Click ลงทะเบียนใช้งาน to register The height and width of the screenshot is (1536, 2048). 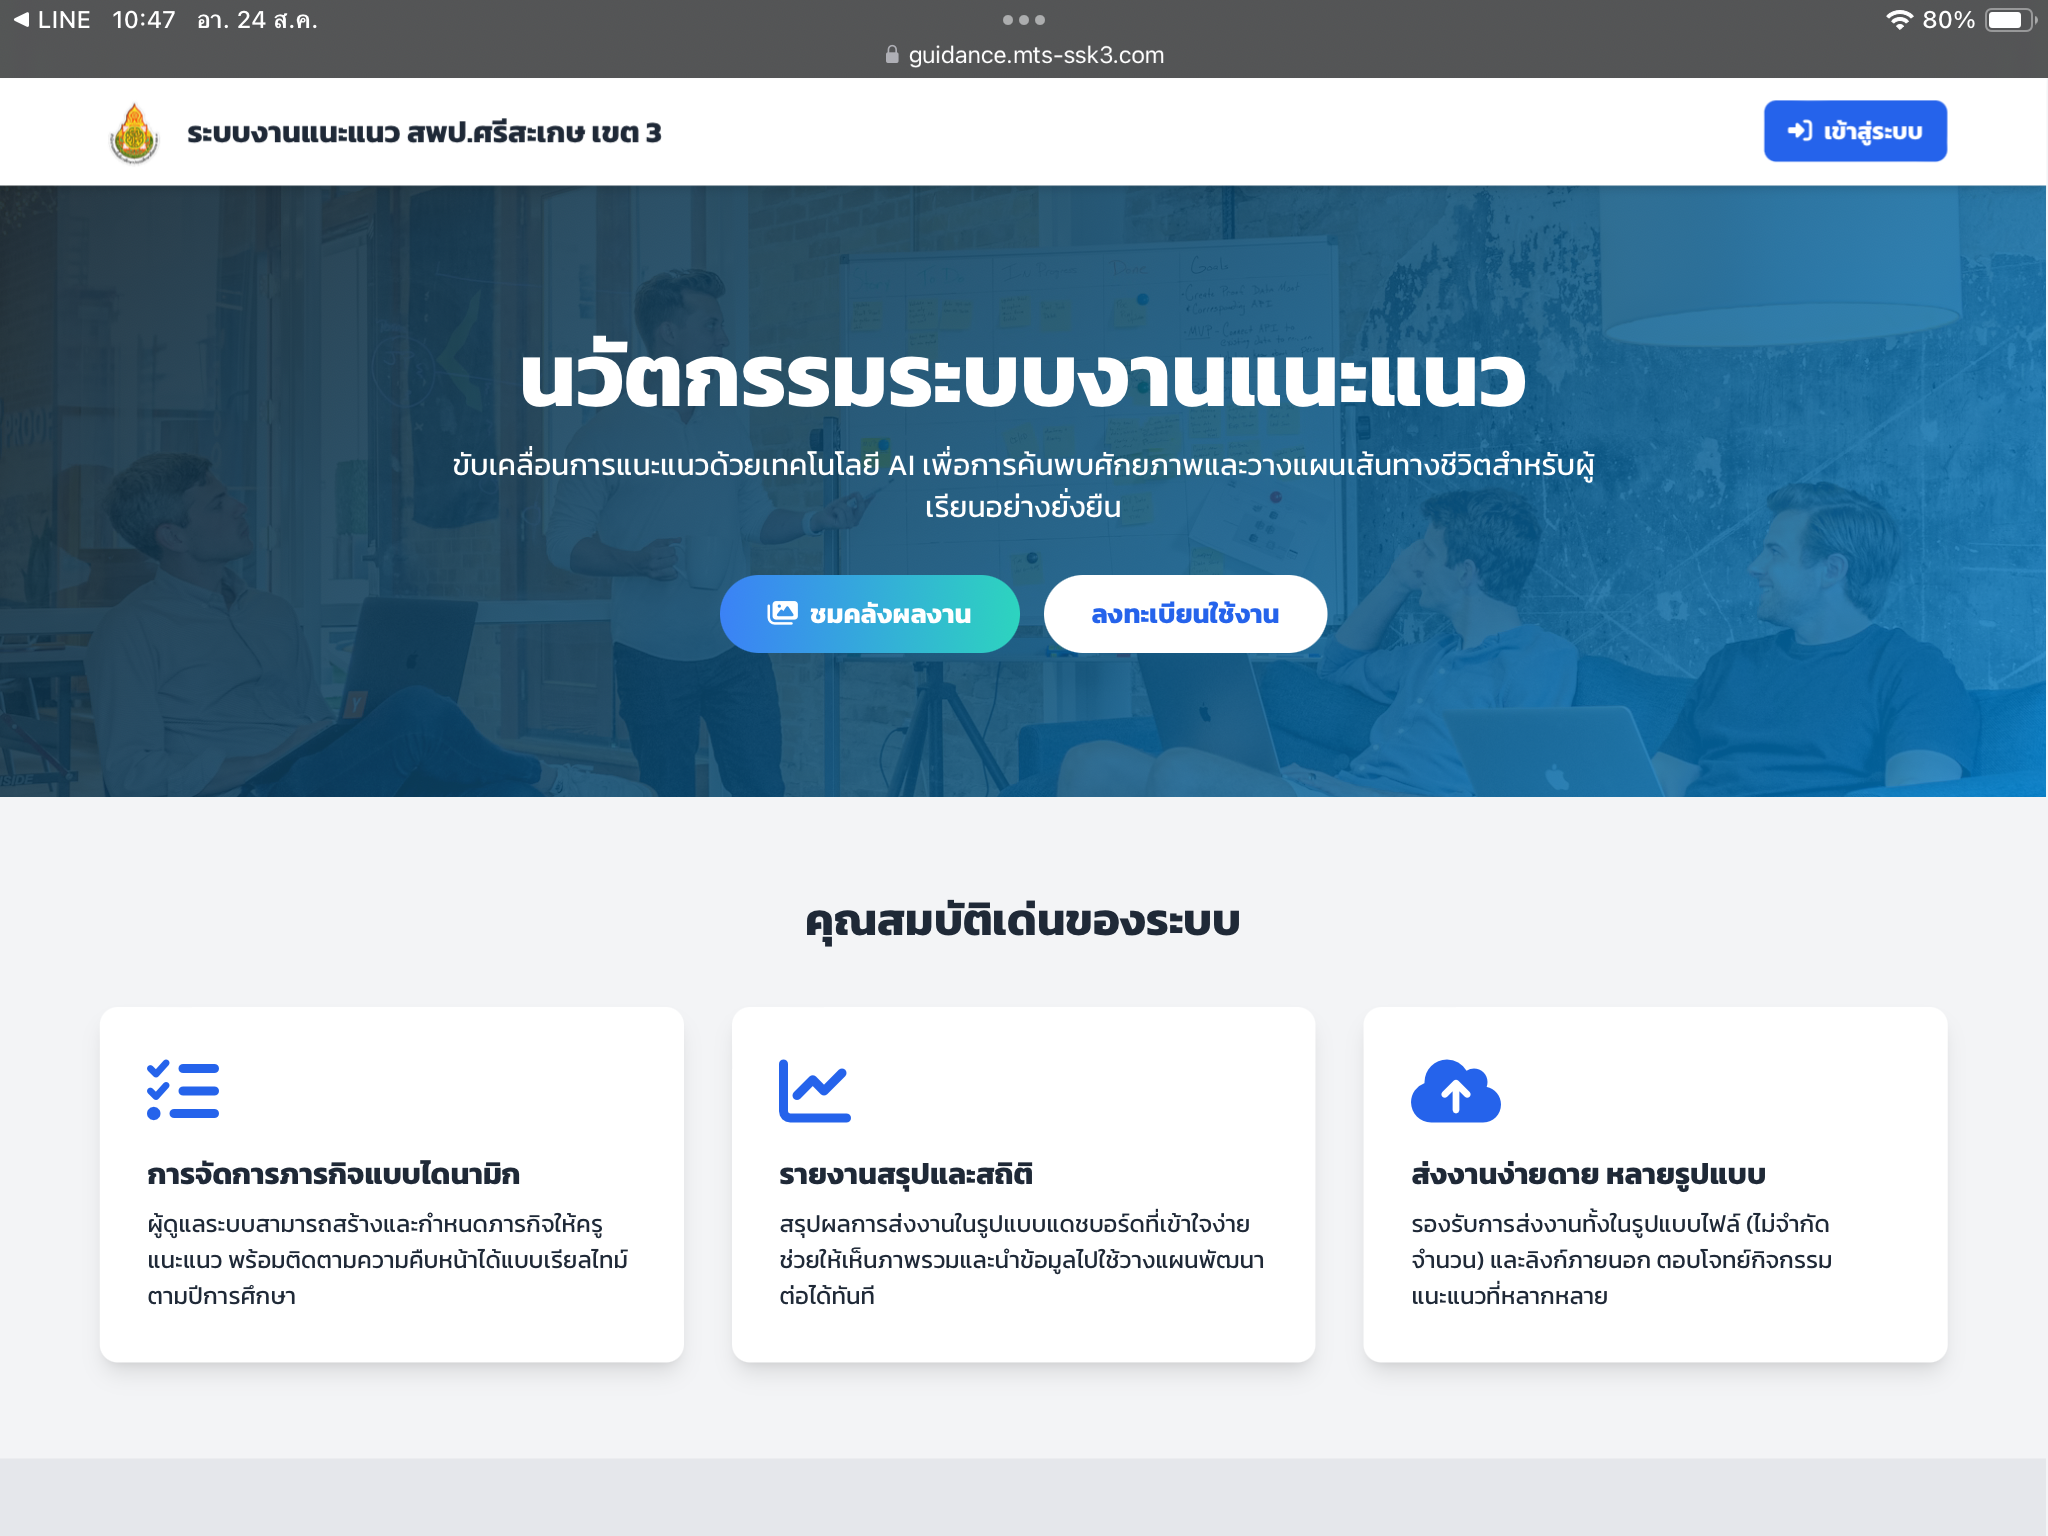point(1185,613)
